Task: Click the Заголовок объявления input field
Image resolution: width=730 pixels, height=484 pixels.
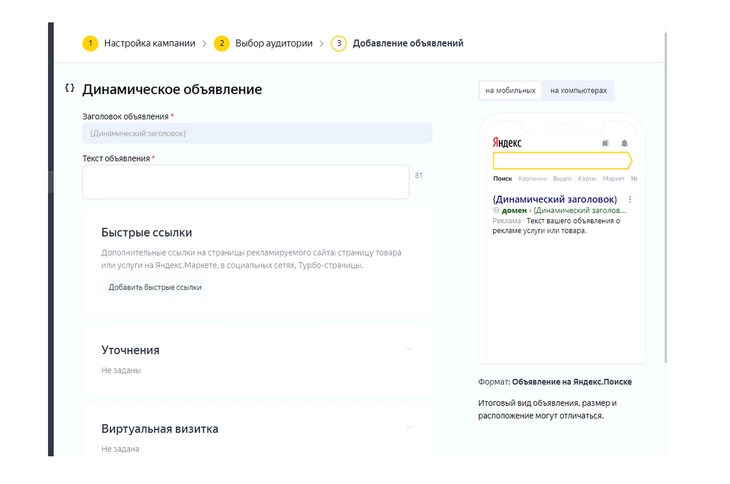Action: coord(257,133)
